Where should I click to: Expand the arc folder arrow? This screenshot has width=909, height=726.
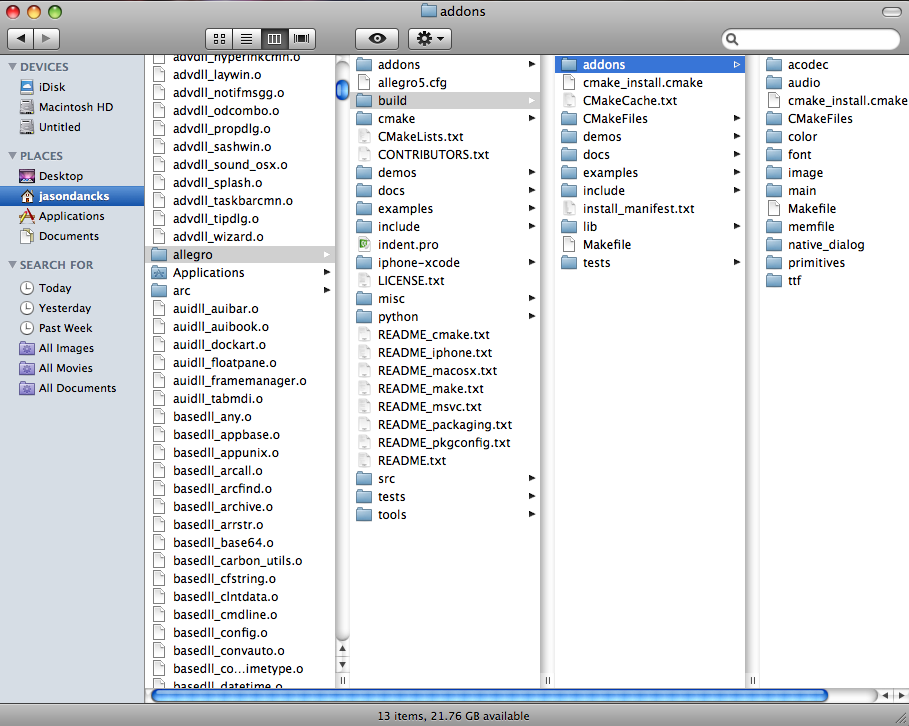click(327, 290)
